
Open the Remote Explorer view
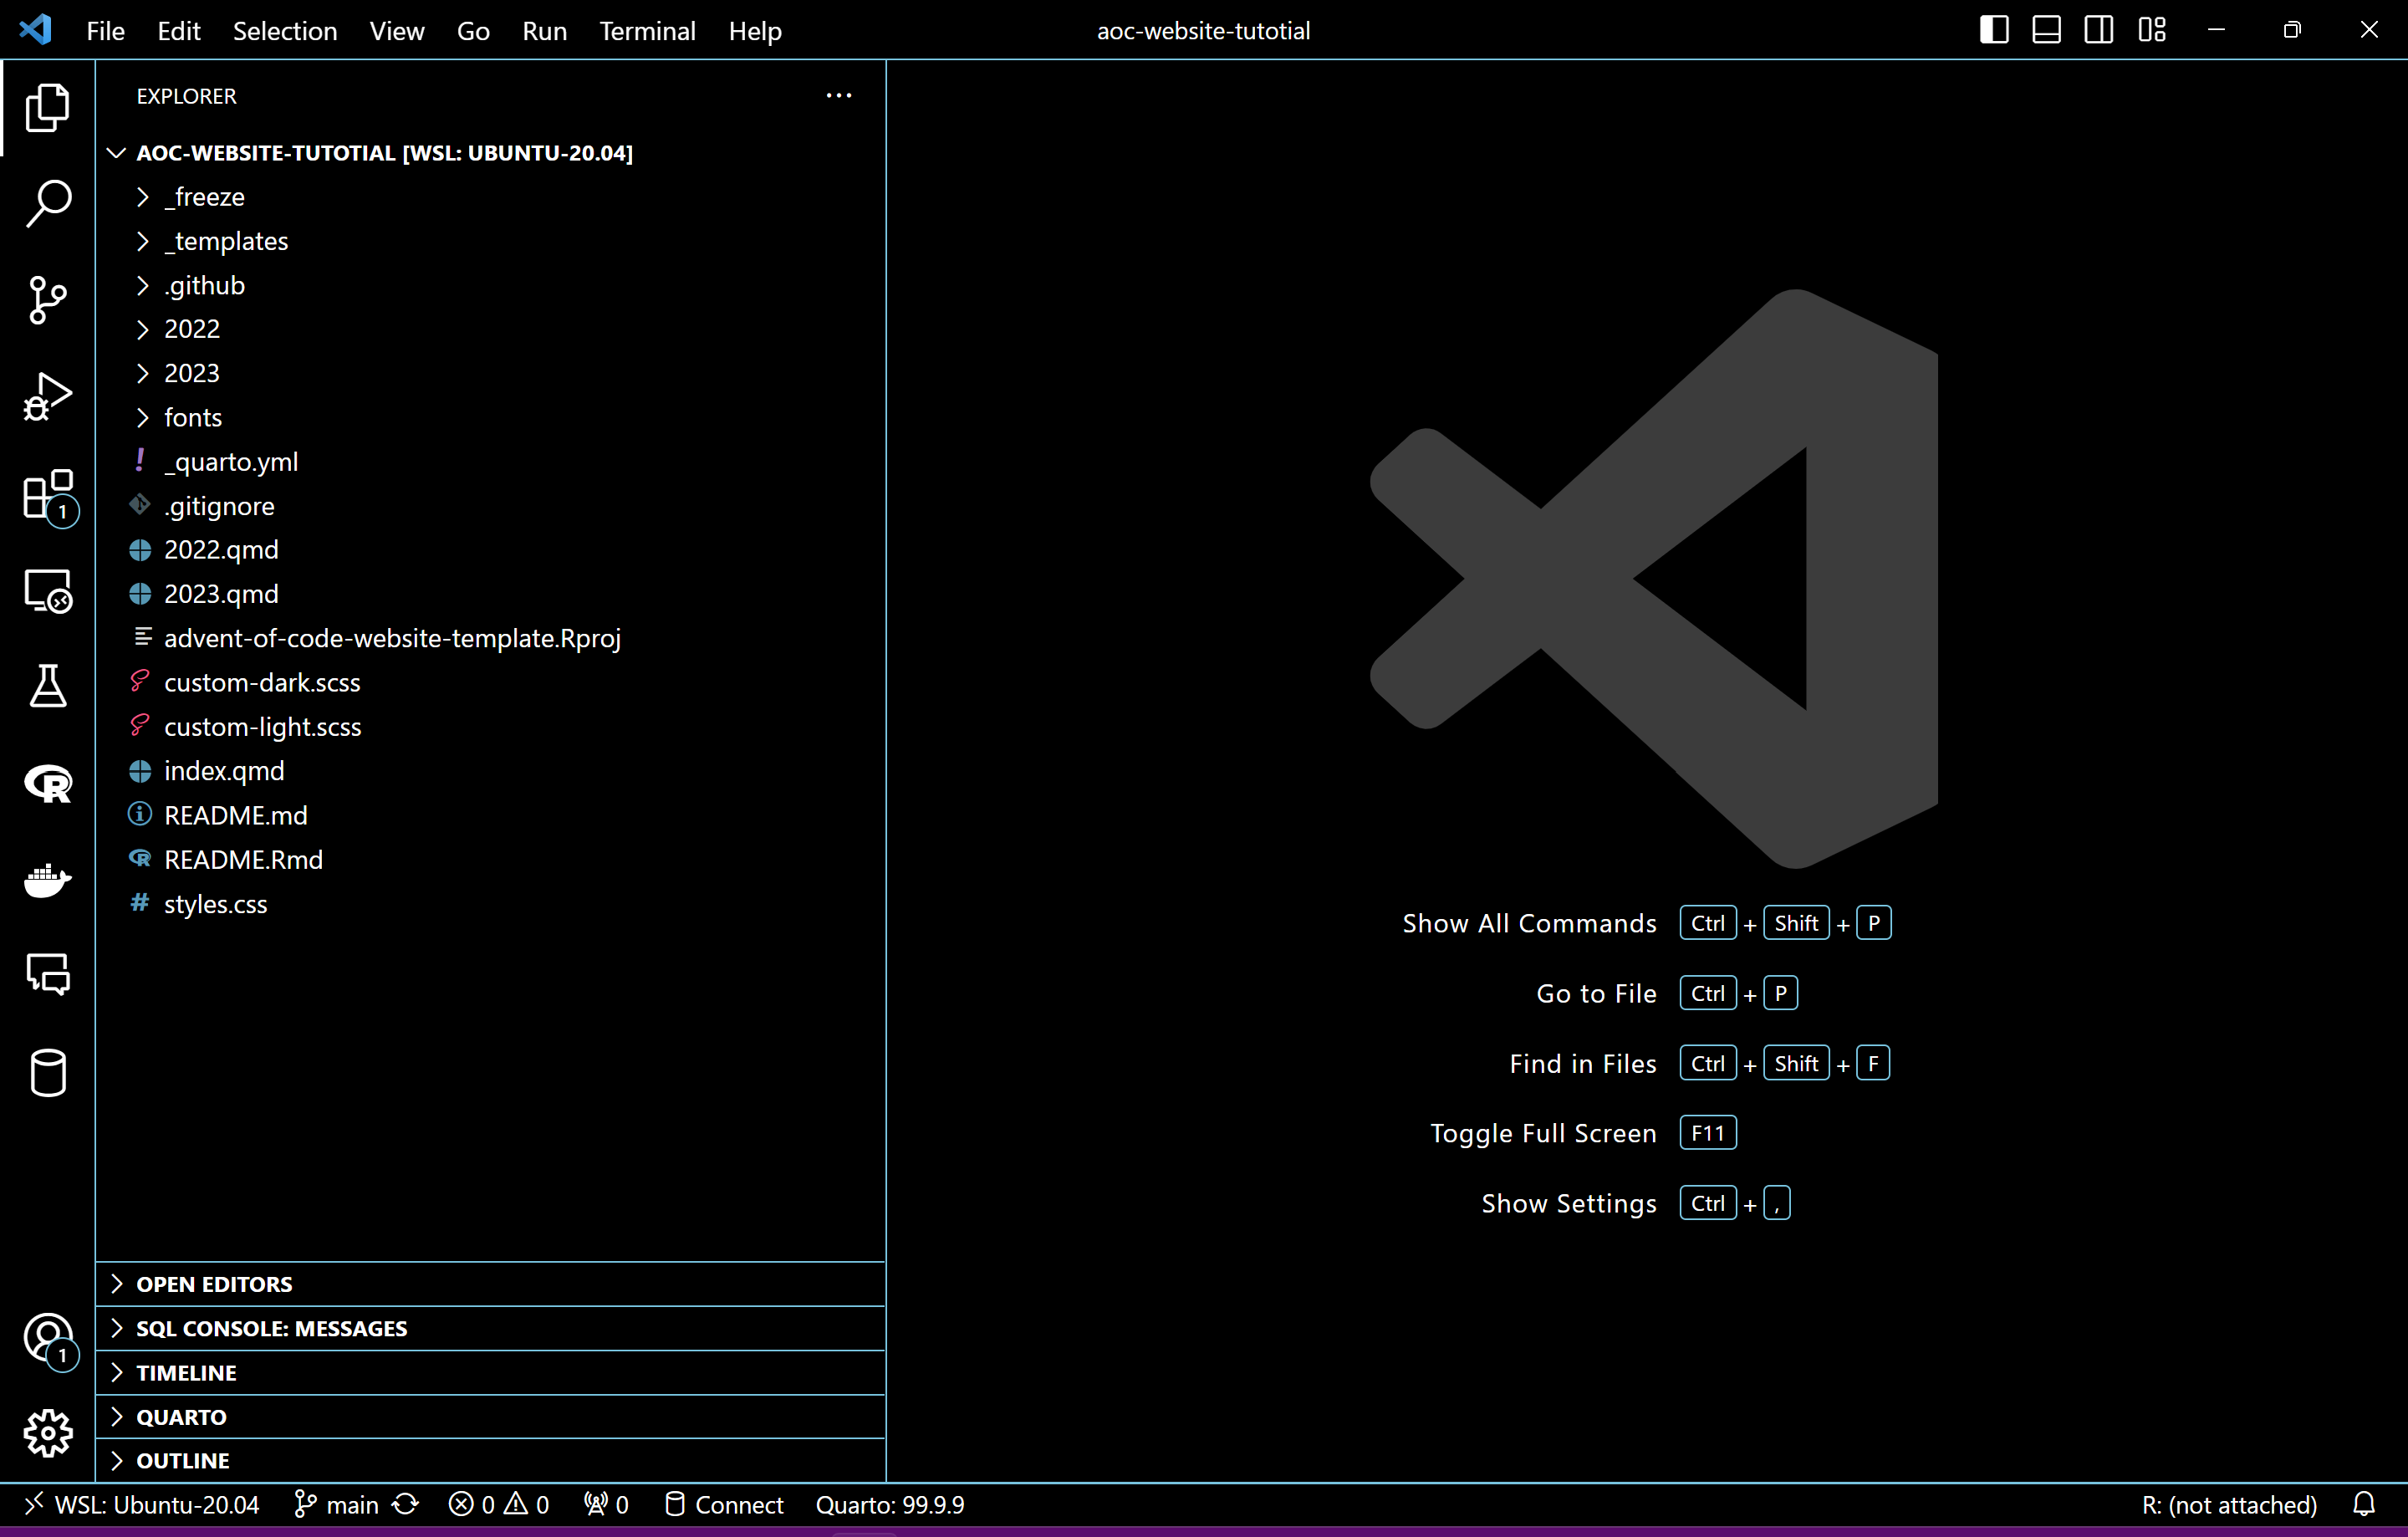tap(47, 591)
